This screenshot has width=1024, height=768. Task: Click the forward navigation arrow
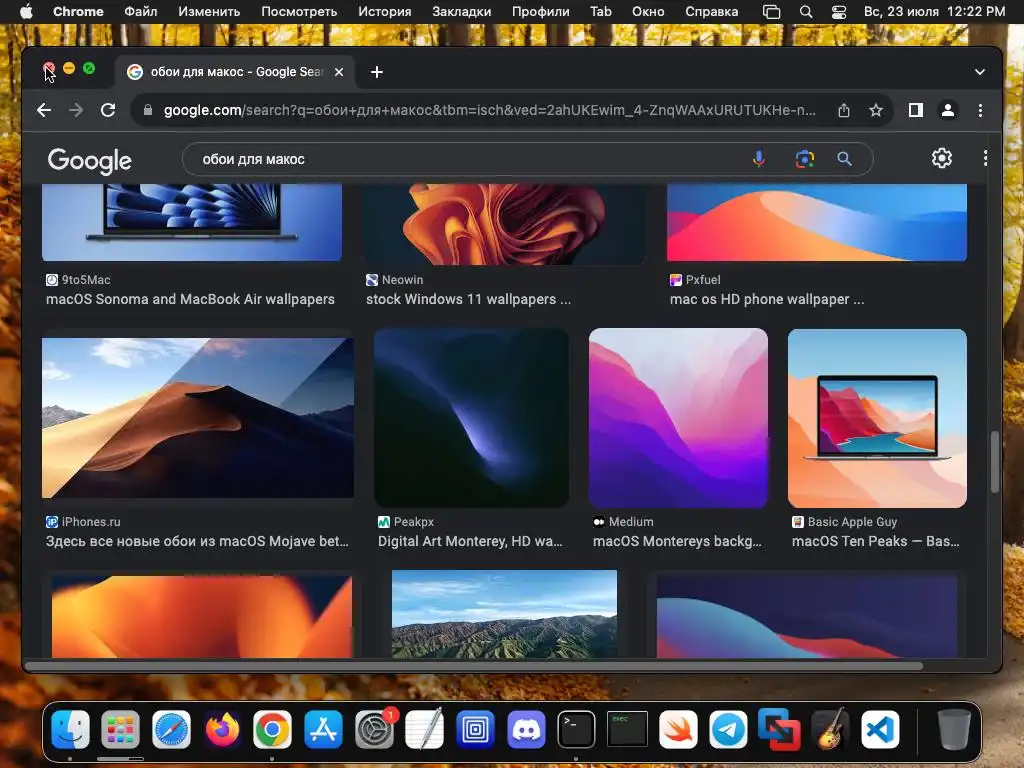coord(76,110)
